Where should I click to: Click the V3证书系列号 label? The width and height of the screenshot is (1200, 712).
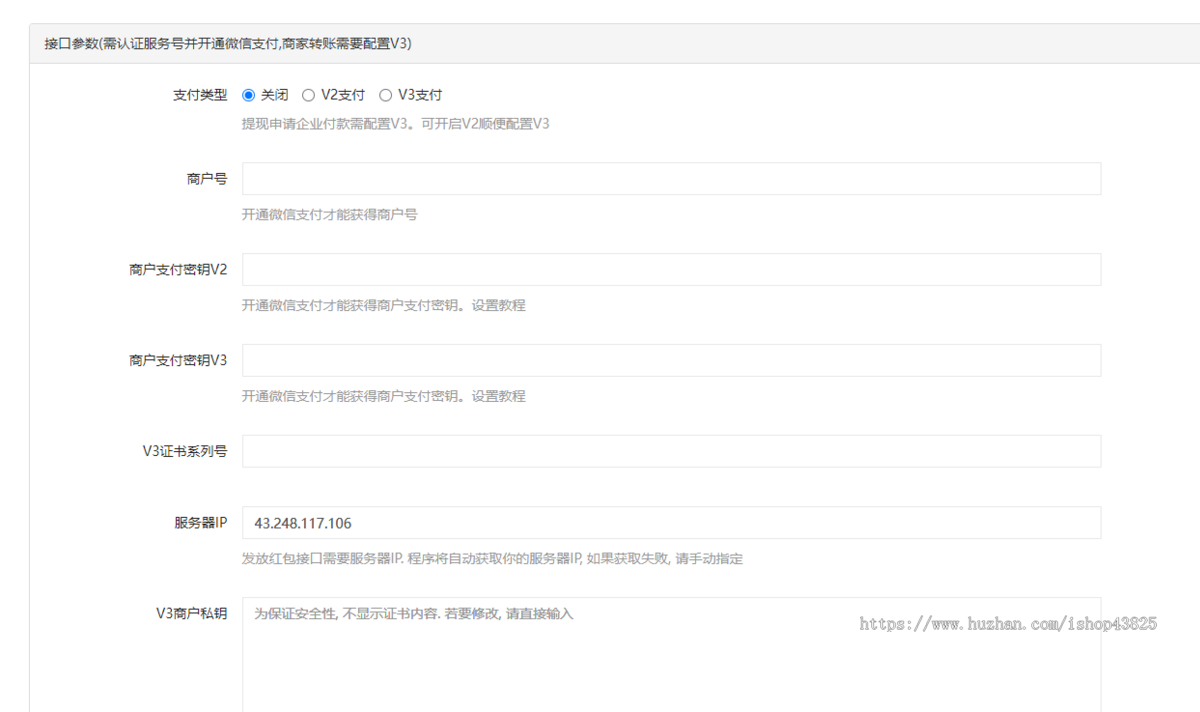point(185,451)
